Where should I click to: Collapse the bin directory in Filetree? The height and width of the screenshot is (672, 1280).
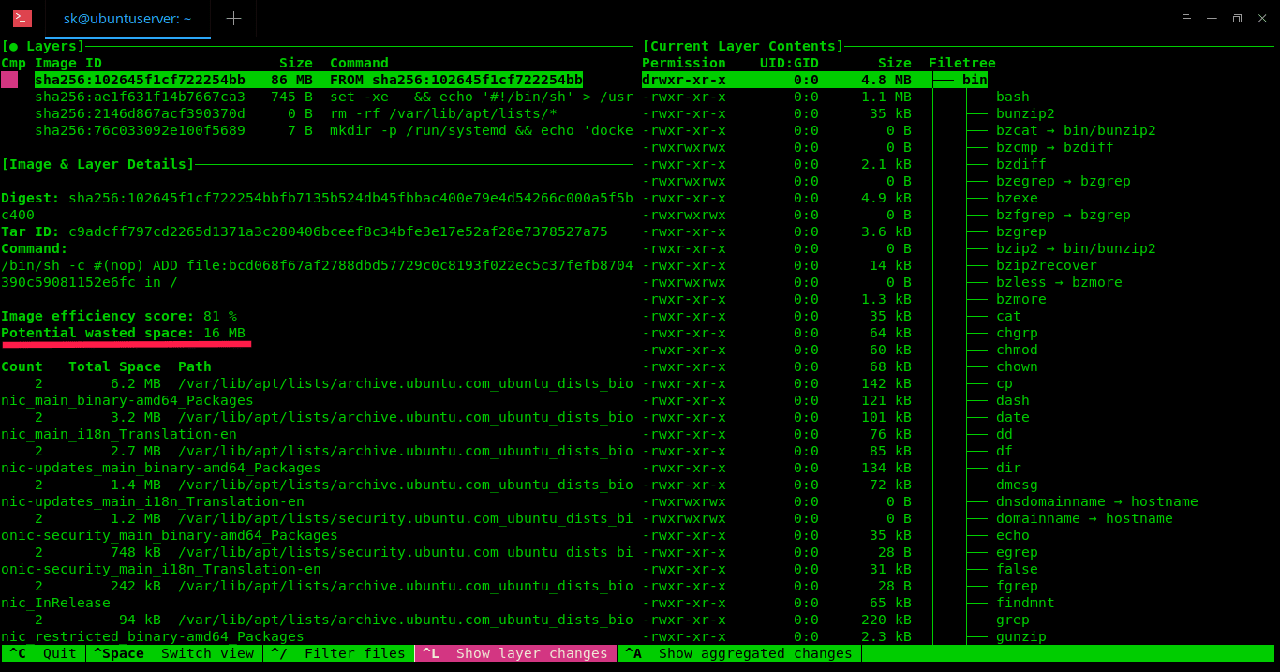tap(974, 80)
